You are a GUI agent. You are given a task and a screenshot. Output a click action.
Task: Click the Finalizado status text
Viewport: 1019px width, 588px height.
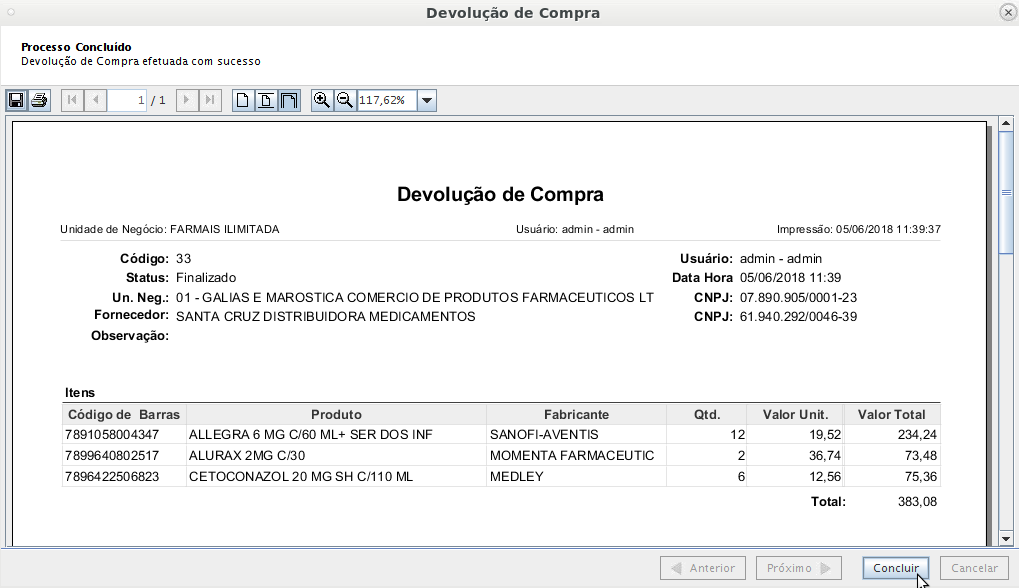pyautogui.click(x=206, y=277)
